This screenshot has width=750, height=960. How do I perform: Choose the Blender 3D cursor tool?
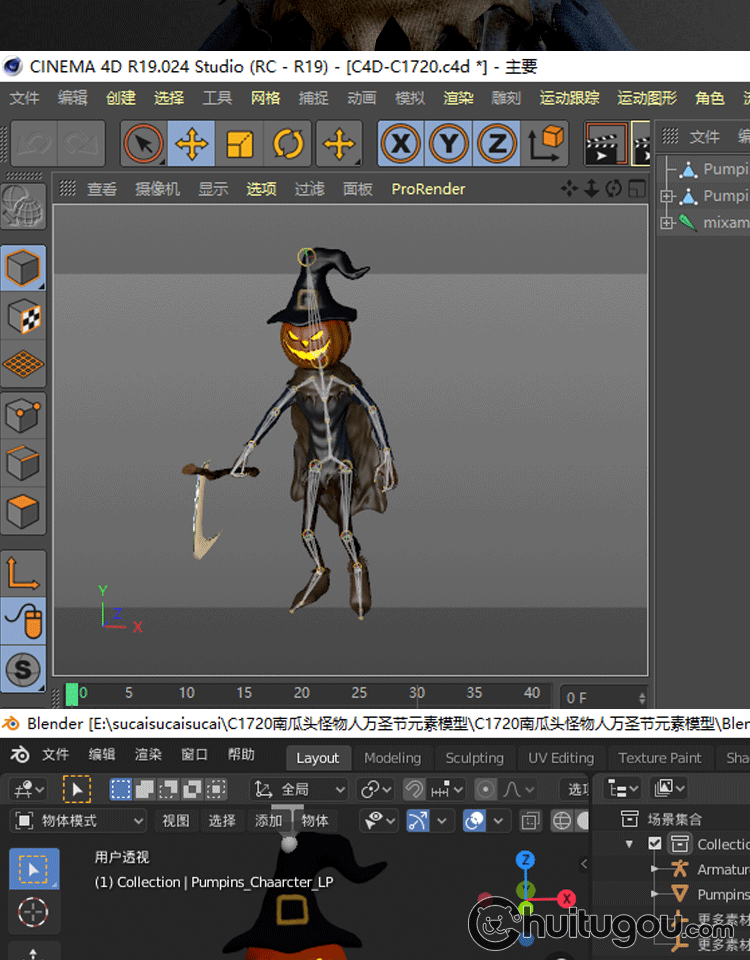pos(33,912)
